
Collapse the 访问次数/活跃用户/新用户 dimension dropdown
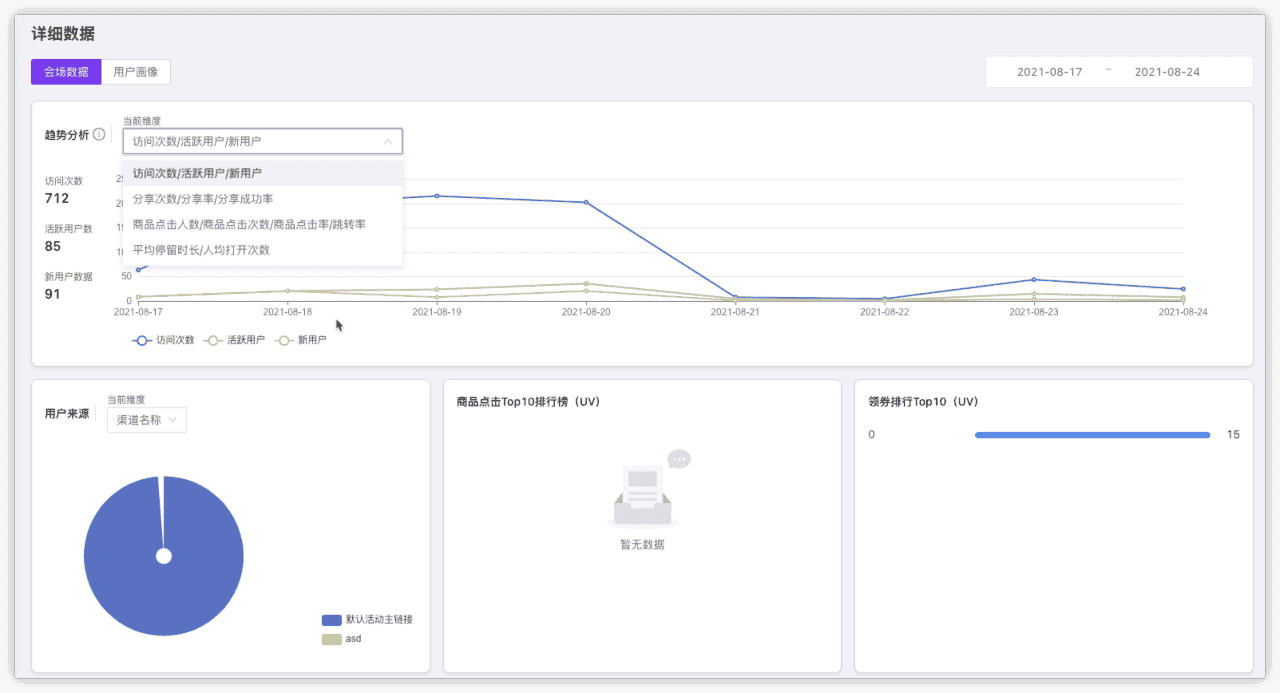[x=262, y=141]
